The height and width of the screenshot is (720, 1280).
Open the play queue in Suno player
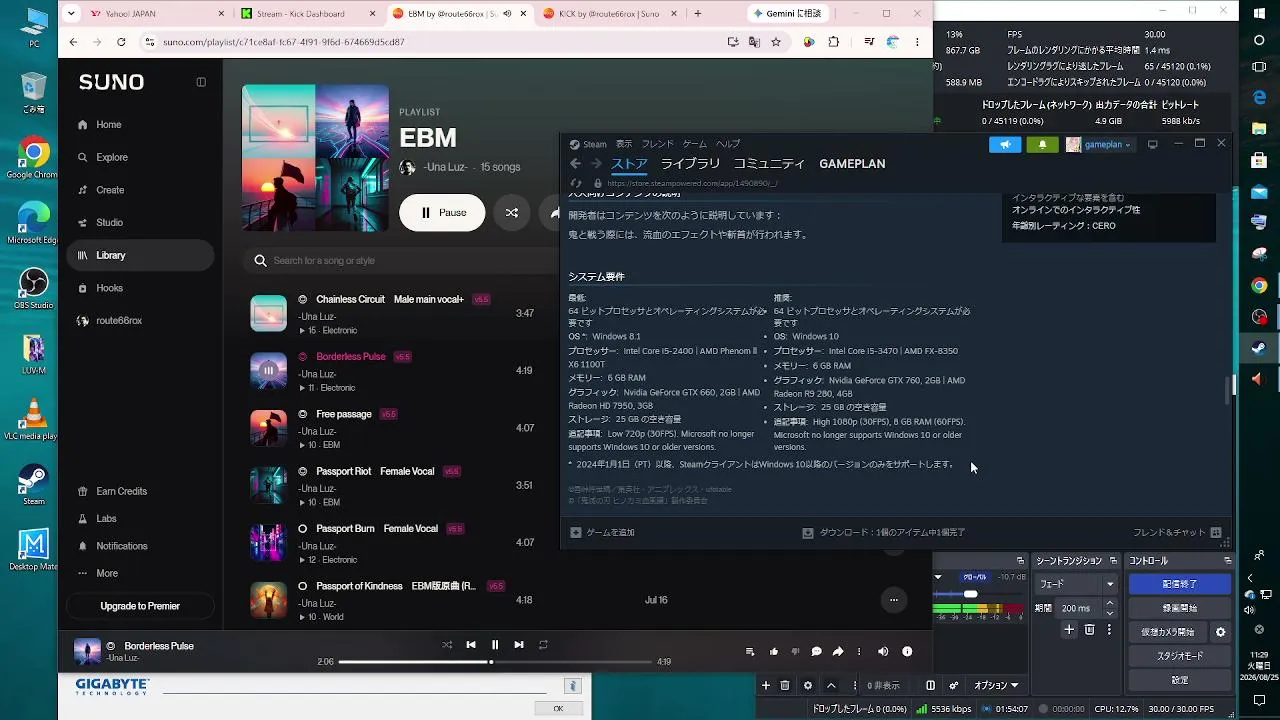[750, 652]
